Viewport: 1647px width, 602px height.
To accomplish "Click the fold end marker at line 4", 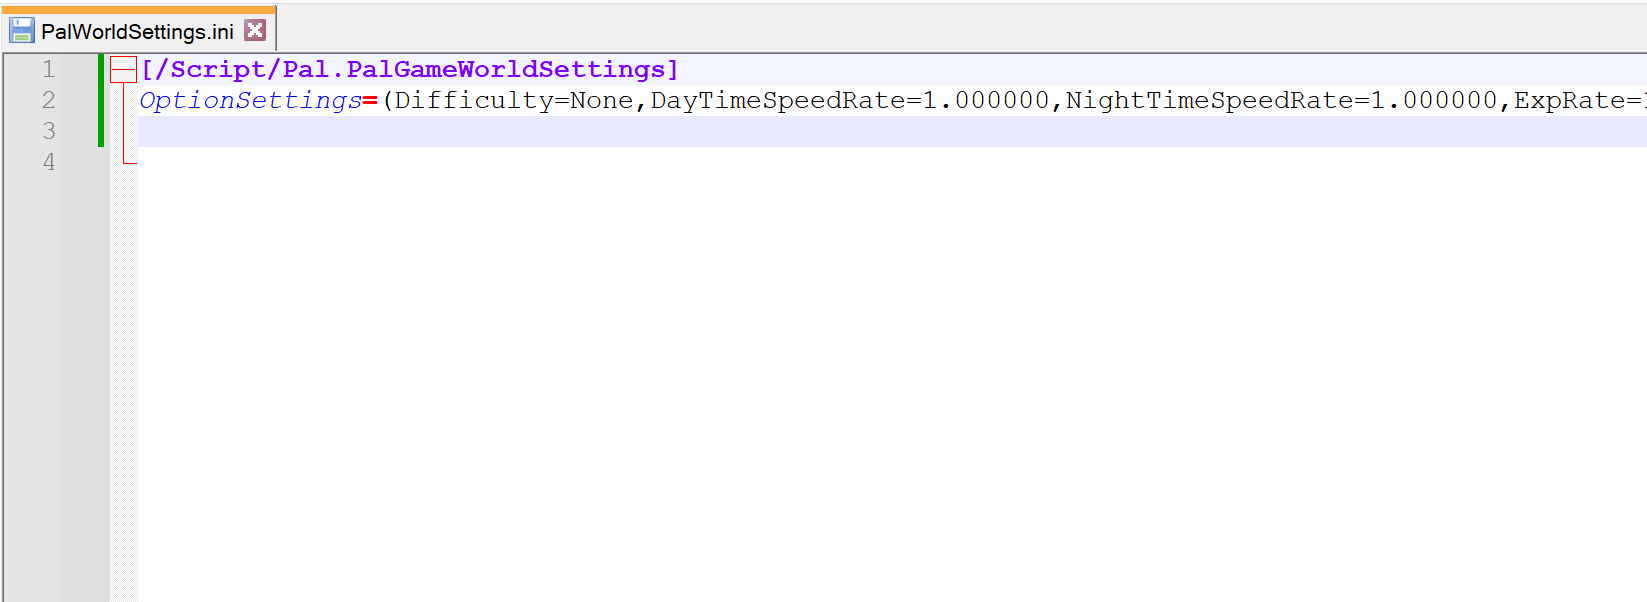I will tap(127, 161).
